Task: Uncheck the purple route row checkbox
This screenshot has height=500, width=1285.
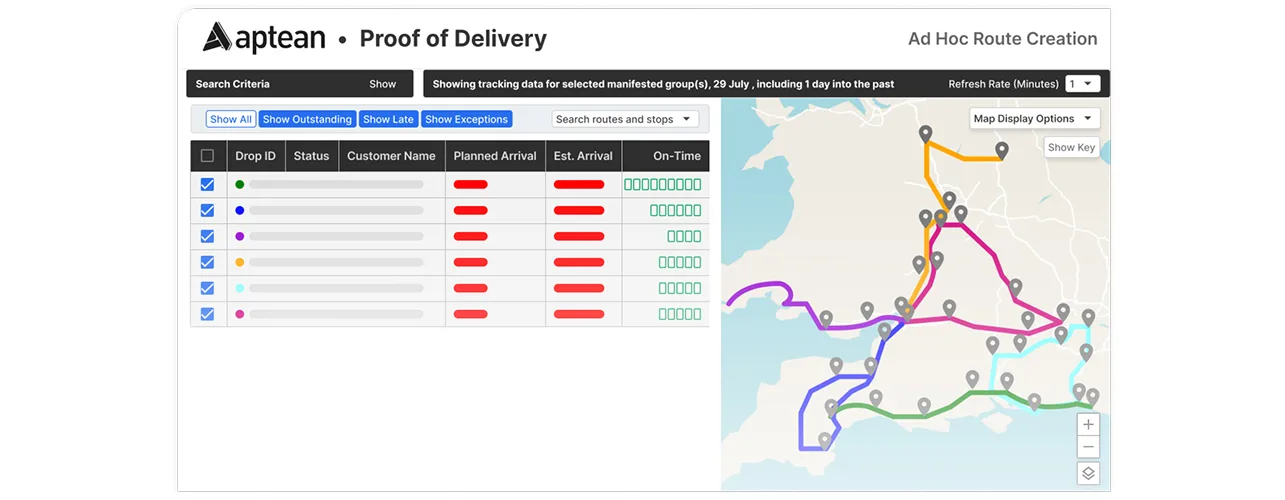Action: click(207, 236)
